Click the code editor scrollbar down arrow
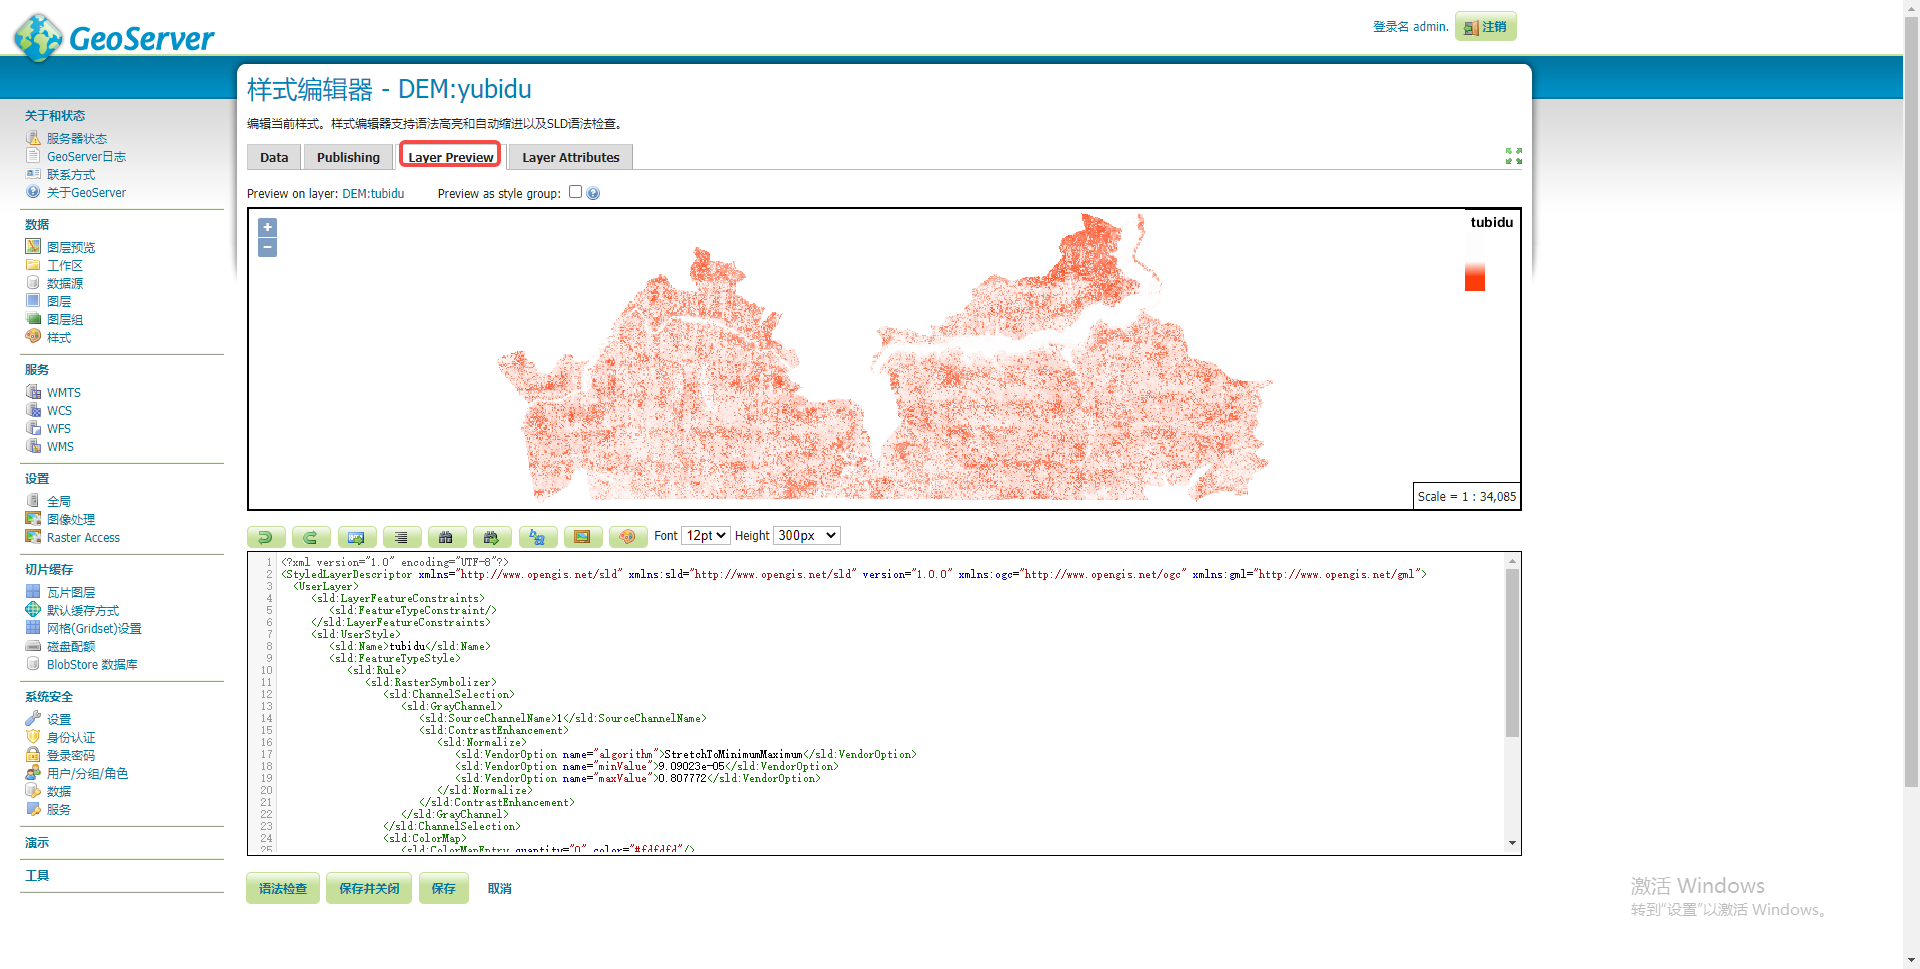Viewport: 1920px width, 969px height. pyautogui.click(x=1512, y=843)
